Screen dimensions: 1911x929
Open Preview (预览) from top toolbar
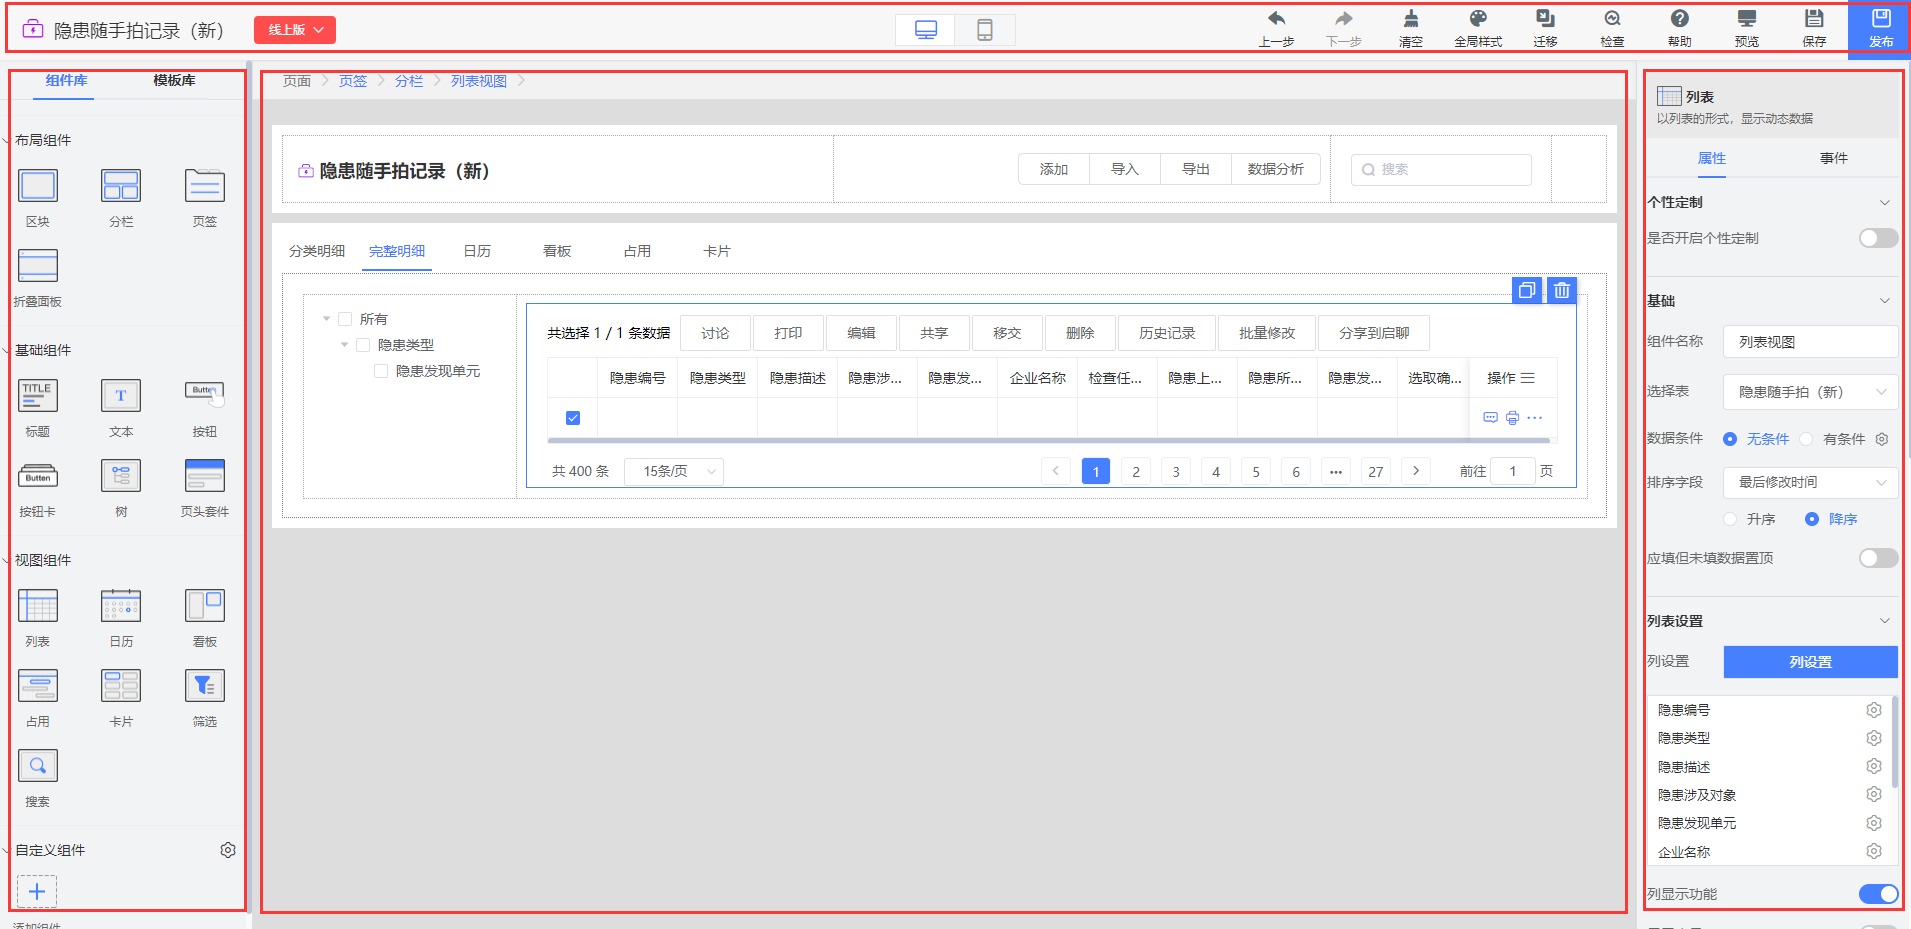1746,20
